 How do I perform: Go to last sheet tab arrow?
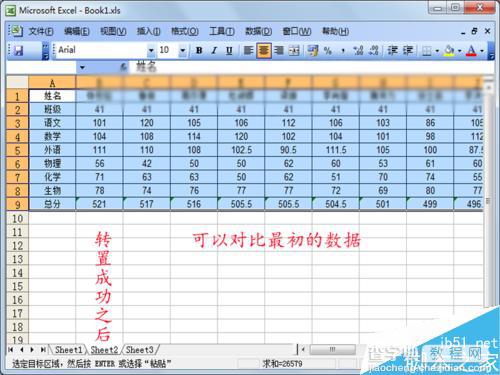point(43,350)
